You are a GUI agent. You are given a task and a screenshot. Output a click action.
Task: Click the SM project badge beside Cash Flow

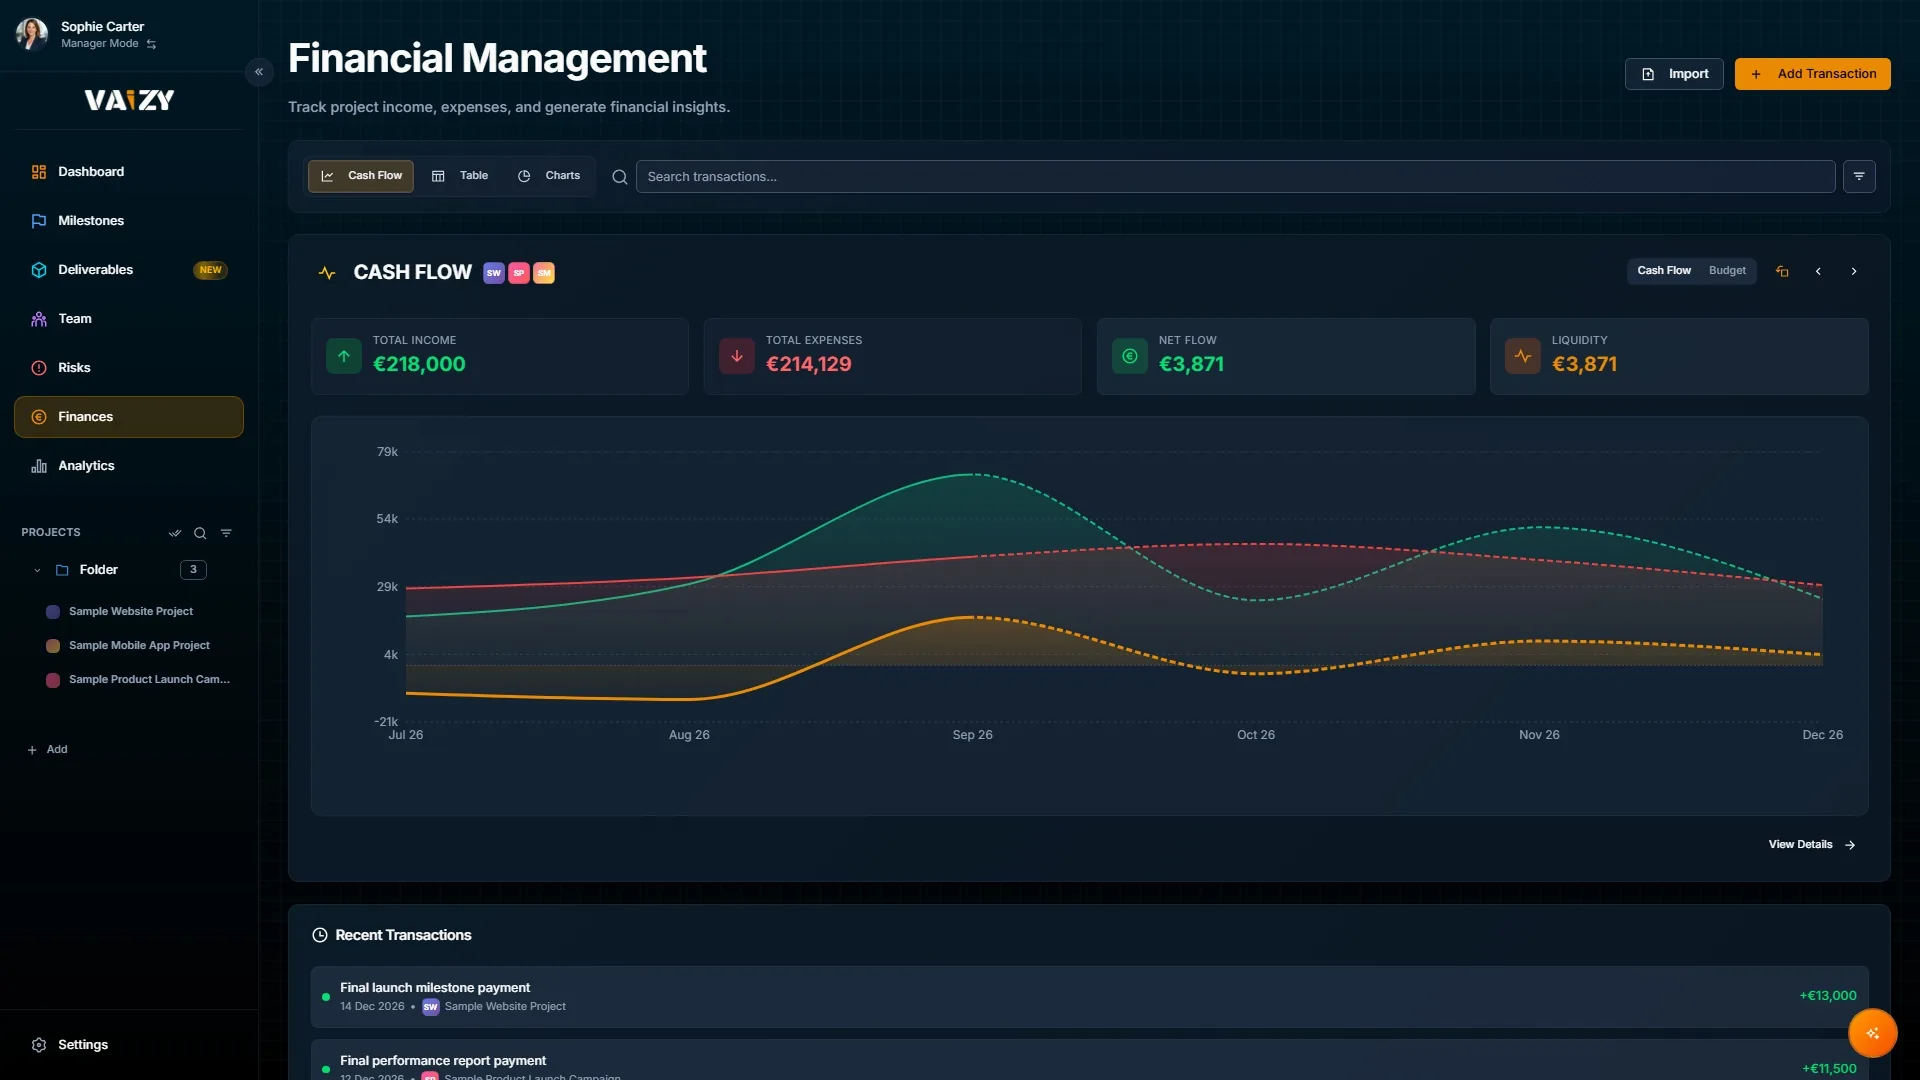tap(544, 273)
